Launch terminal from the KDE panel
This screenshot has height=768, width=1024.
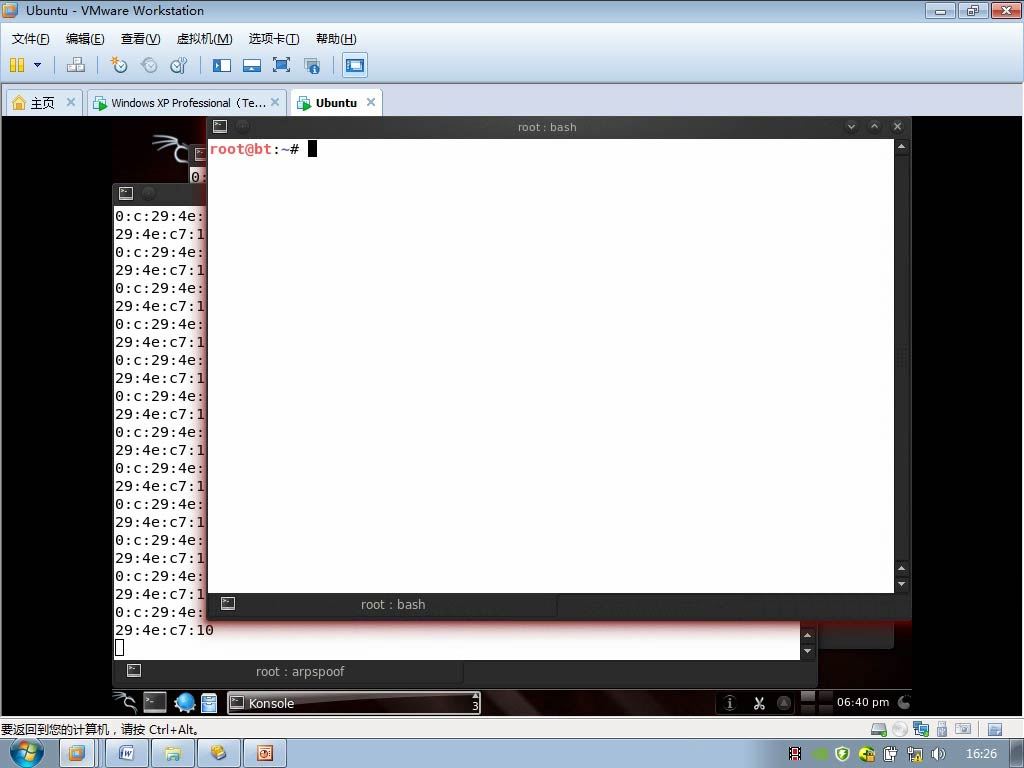[155, 703]
